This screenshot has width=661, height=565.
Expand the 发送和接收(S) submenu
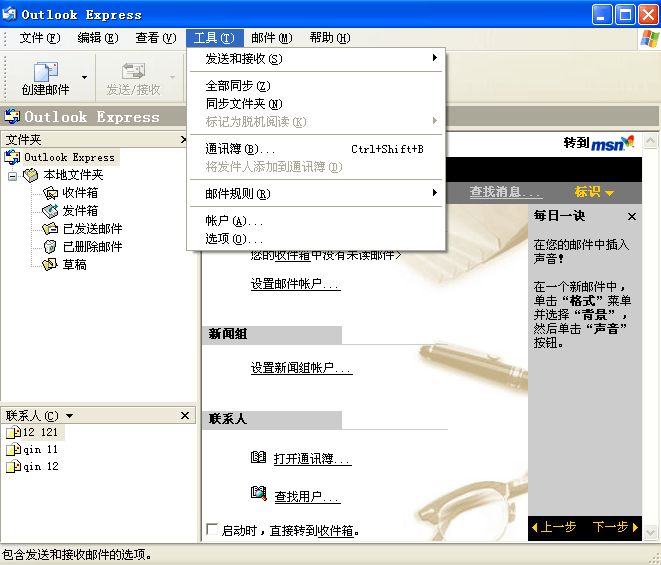click(x=316, y=58)
